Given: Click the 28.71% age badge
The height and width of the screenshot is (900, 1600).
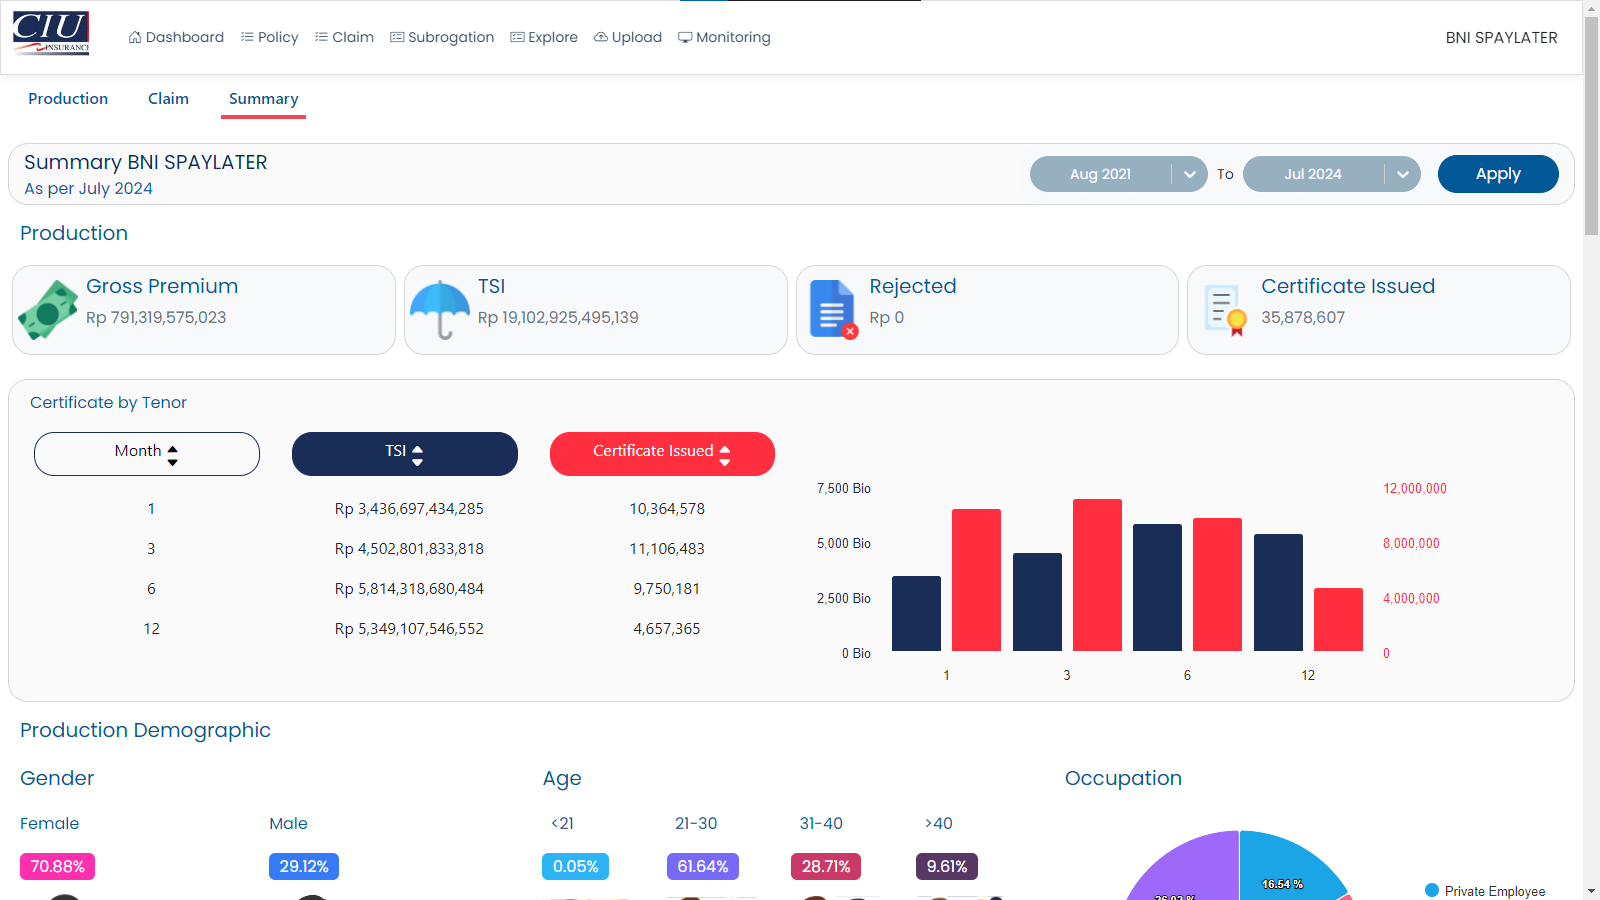Looking at the screenshot, I should tap(826, 866).
